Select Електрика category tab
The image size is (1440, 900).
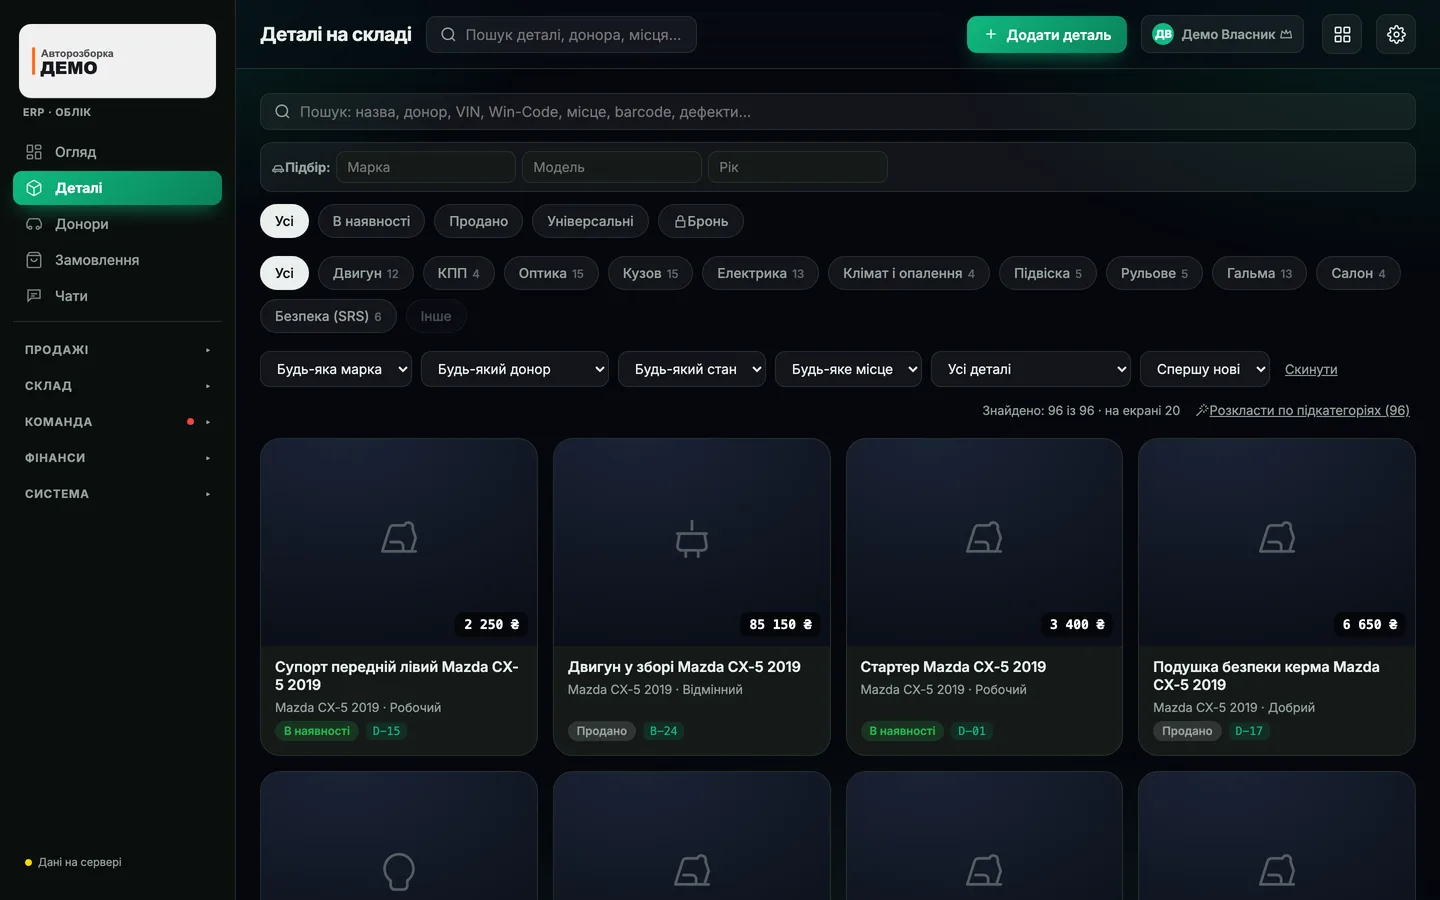point(760,273)
